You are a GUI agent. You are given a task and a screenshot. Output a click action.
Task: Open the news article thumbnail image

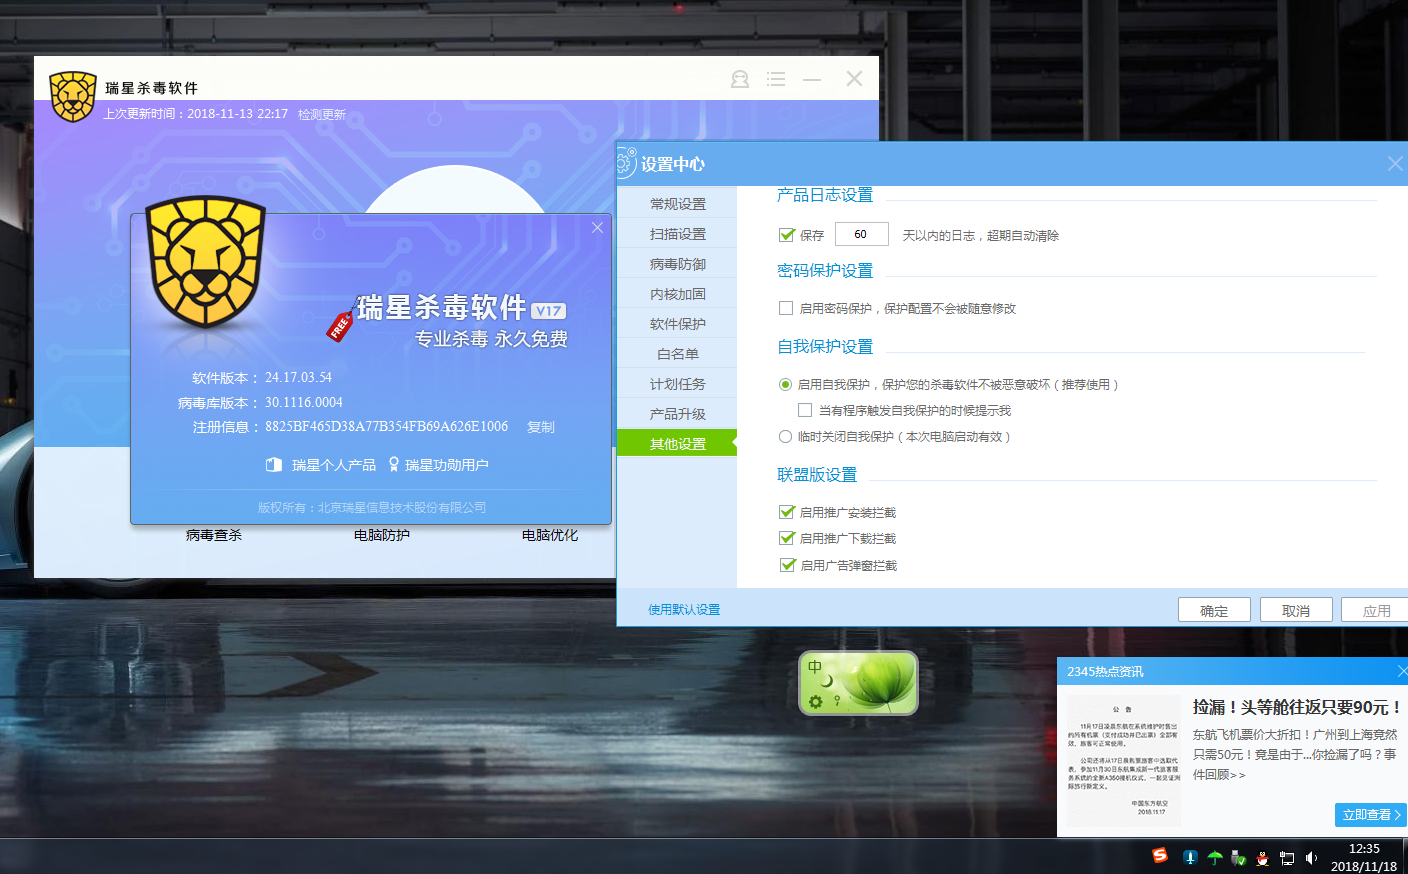(x=1123, y=760)
